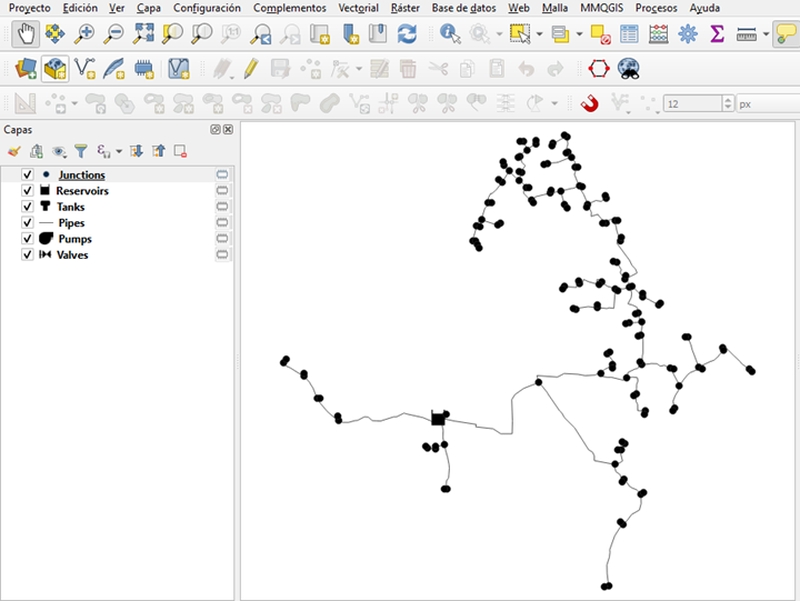
Task: Select the Measure Line ruler tool
Action: pyautogui.click(x=746, y=34)
